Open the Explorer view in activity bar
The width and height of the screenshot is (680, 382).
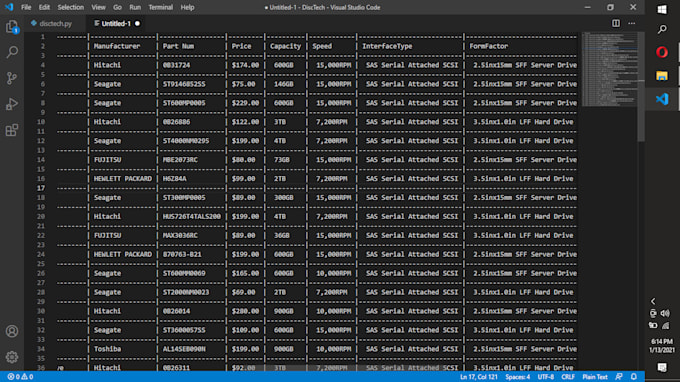click(x=12, y=27)
